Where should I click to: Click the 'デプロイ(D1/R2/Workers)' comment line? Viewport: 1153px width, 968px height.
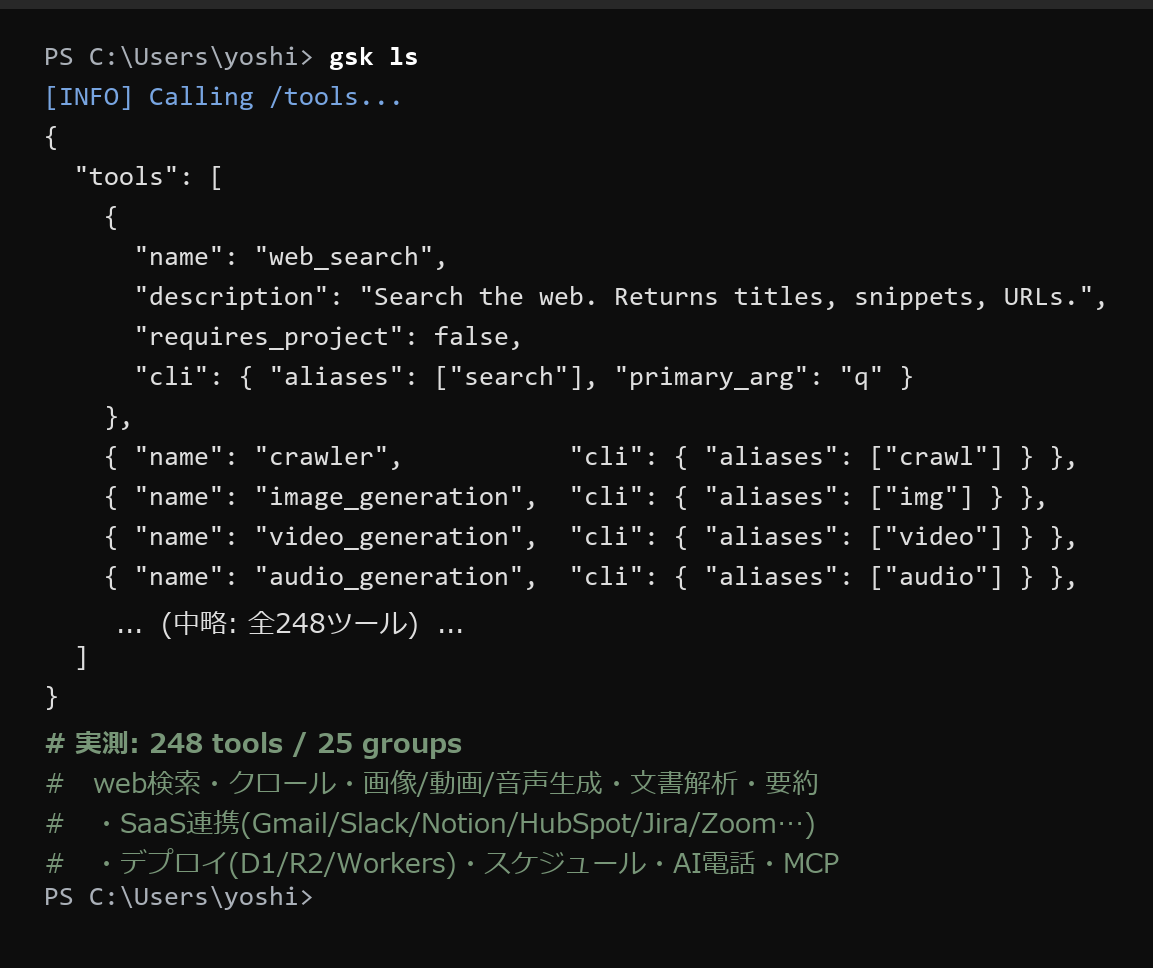pyautogui.click(x=442, y=864)
